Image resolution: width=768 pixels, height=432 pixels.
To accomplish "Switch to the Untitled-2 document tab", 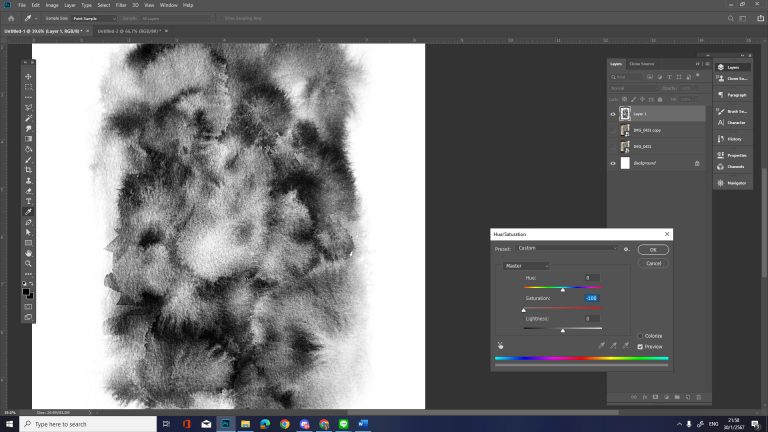I will coord(130,31).
